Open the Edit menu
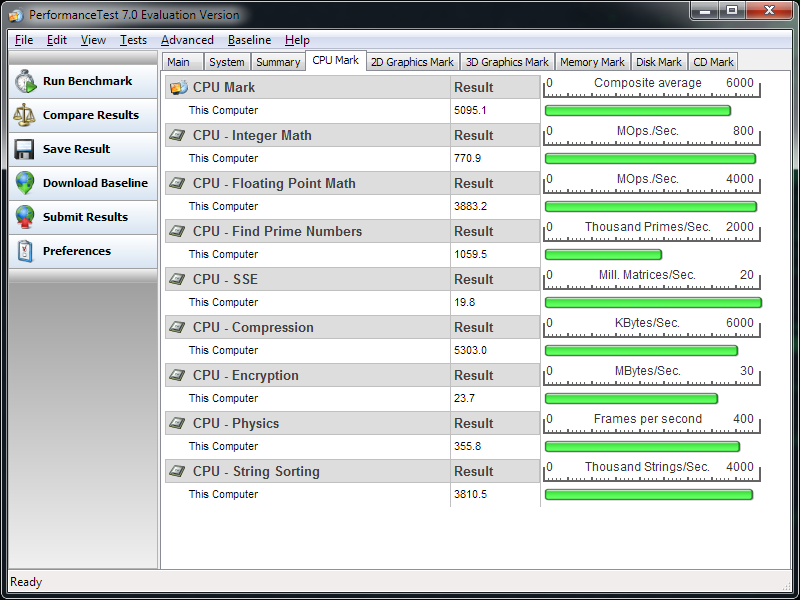 (57, 40)
